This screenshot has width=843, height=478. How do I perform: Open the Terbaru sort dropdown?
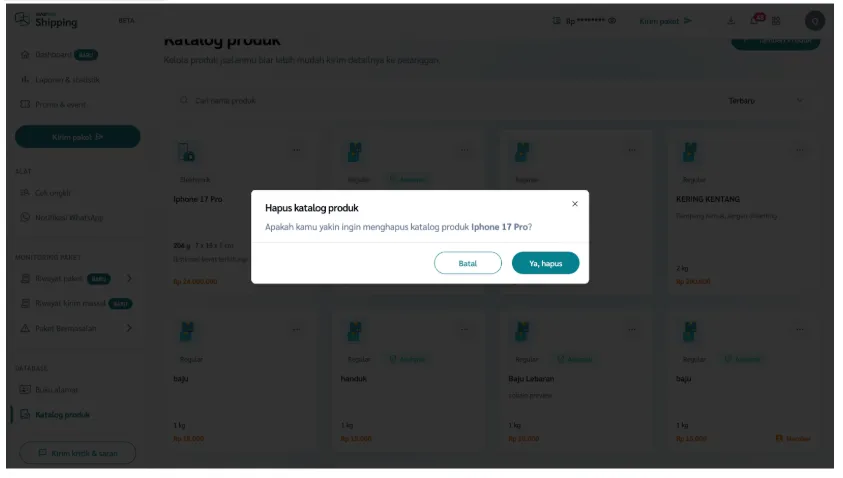[765, 101]
